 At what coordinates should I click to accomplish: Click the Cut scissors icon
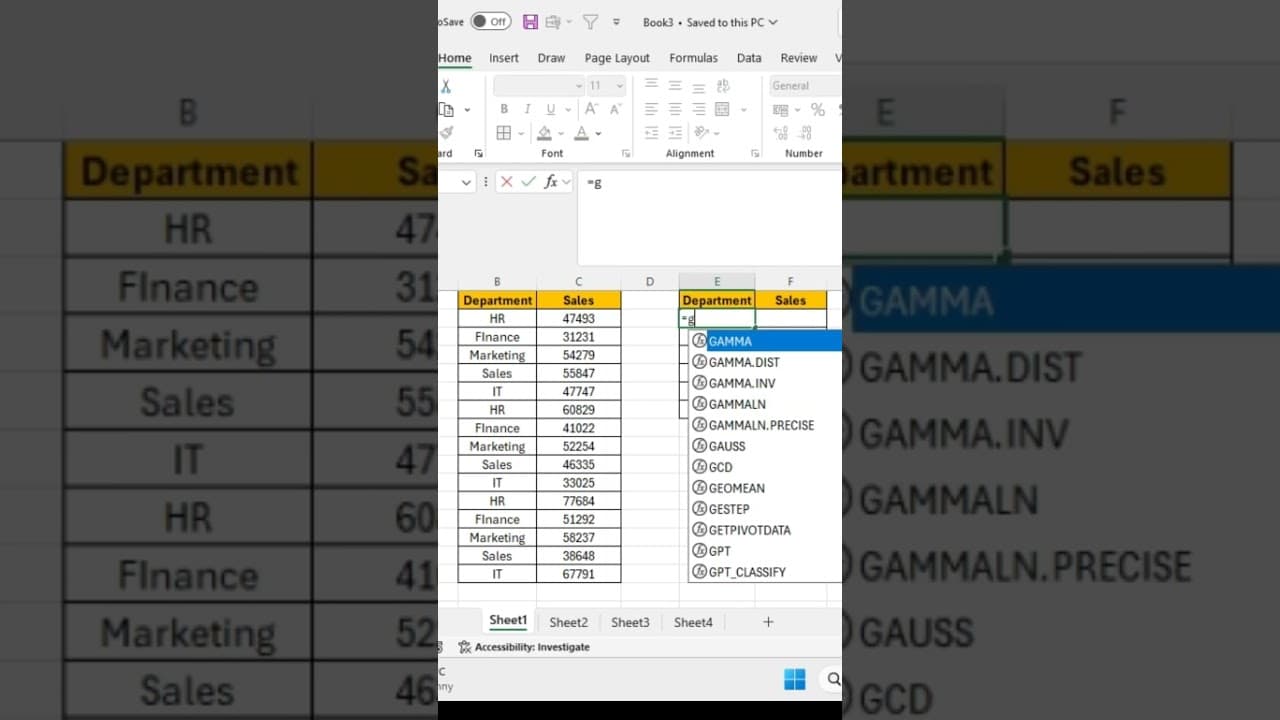(x=446, y=86)
